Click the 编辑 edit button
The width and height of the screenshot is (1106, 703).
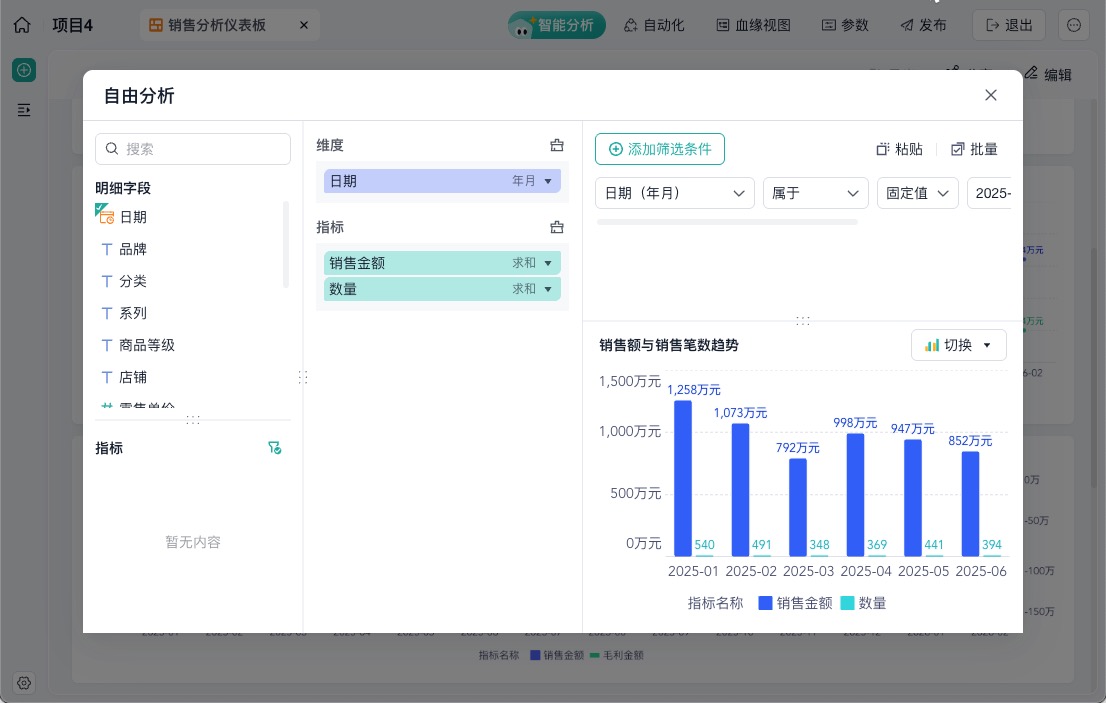click(1048, 74)
